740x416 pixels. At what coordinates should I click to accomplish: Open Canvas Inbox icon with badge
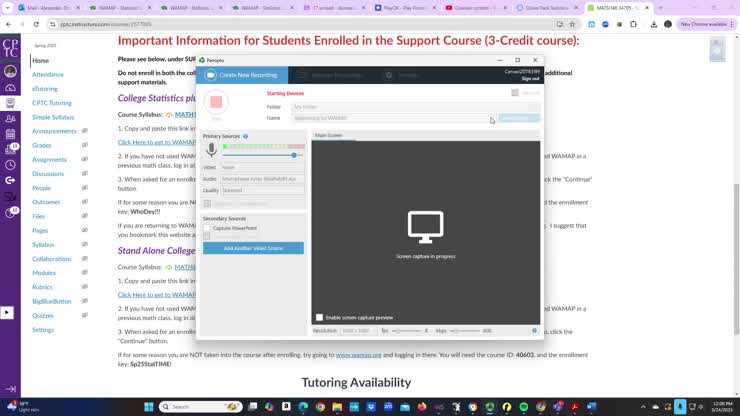[x=10, y=150]
